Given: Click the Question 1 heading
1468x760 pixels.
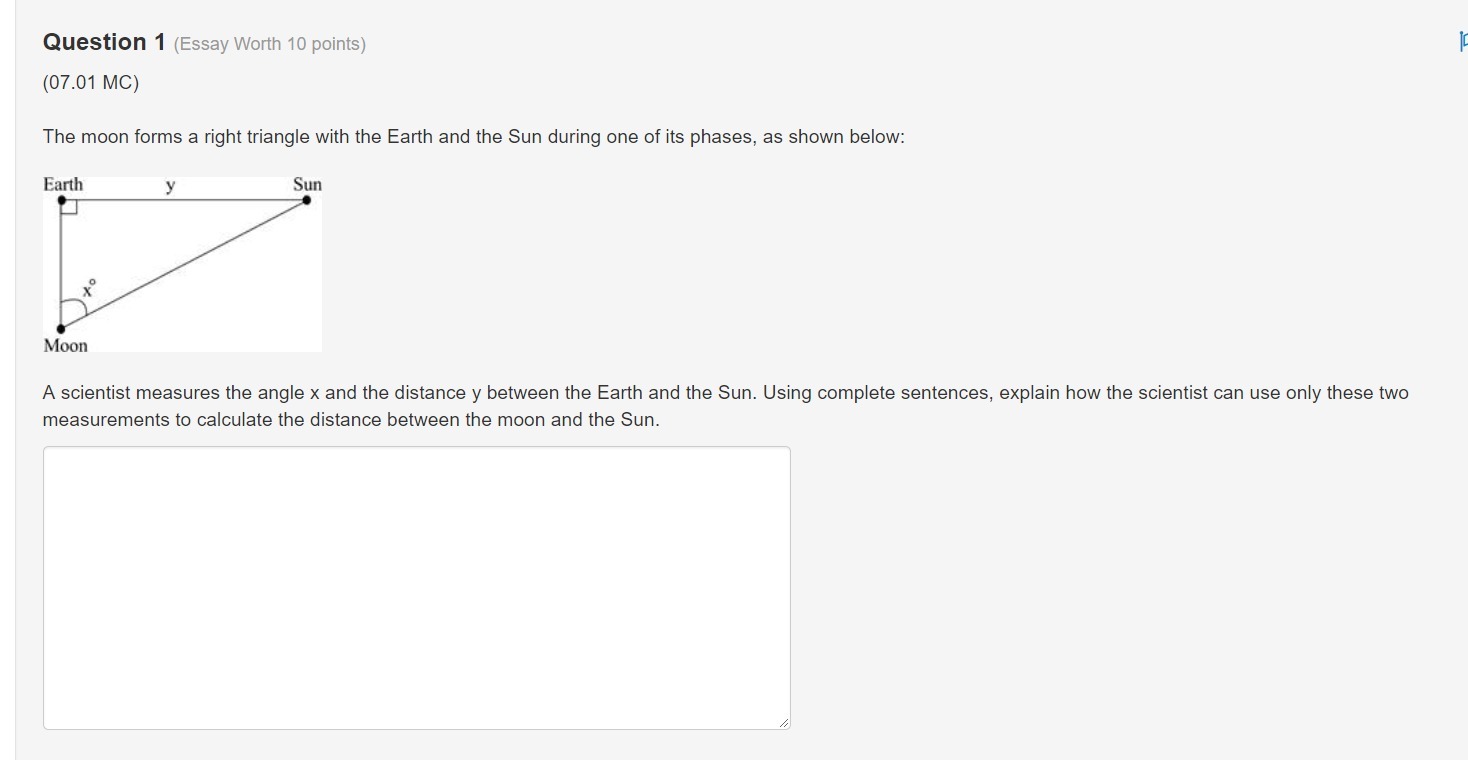Looking at the screenshot, I should point(104,42).
